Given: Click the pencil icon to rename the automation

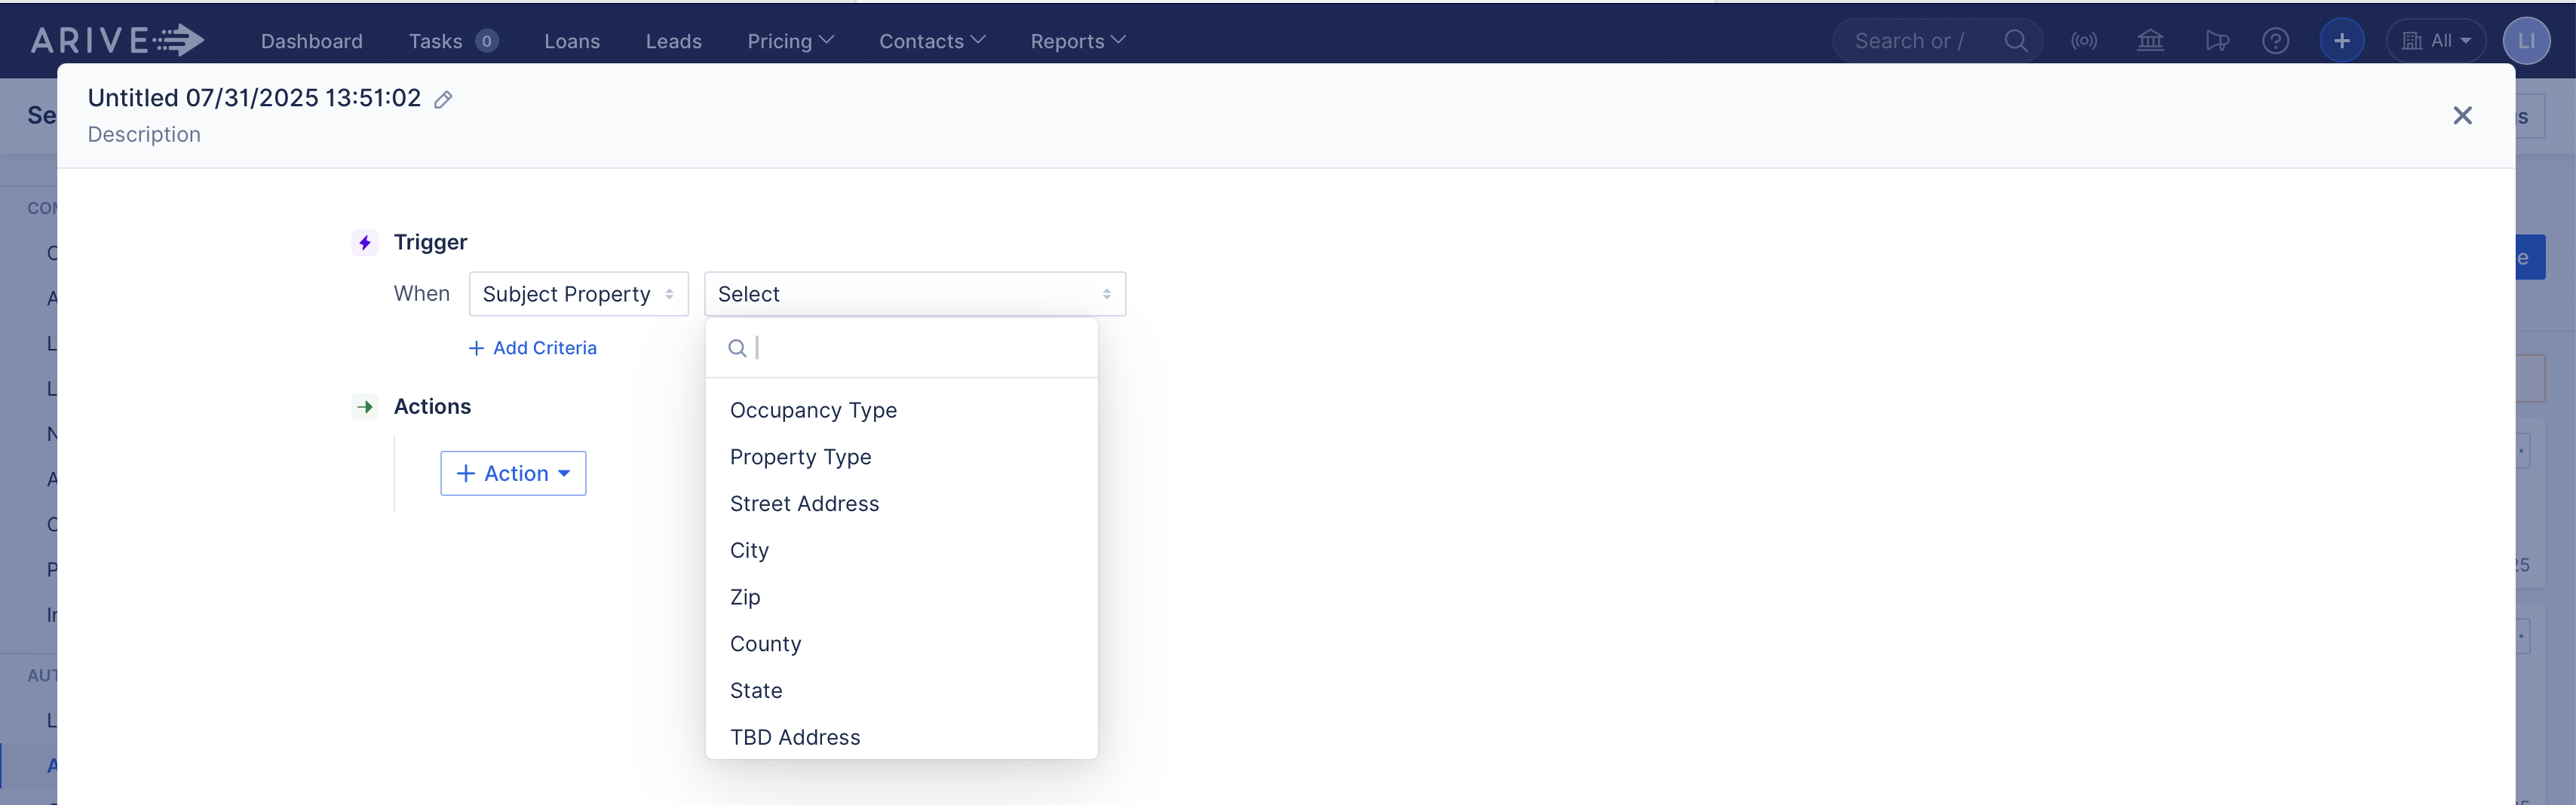Looking at the screenshot, I should click(444, 99).
